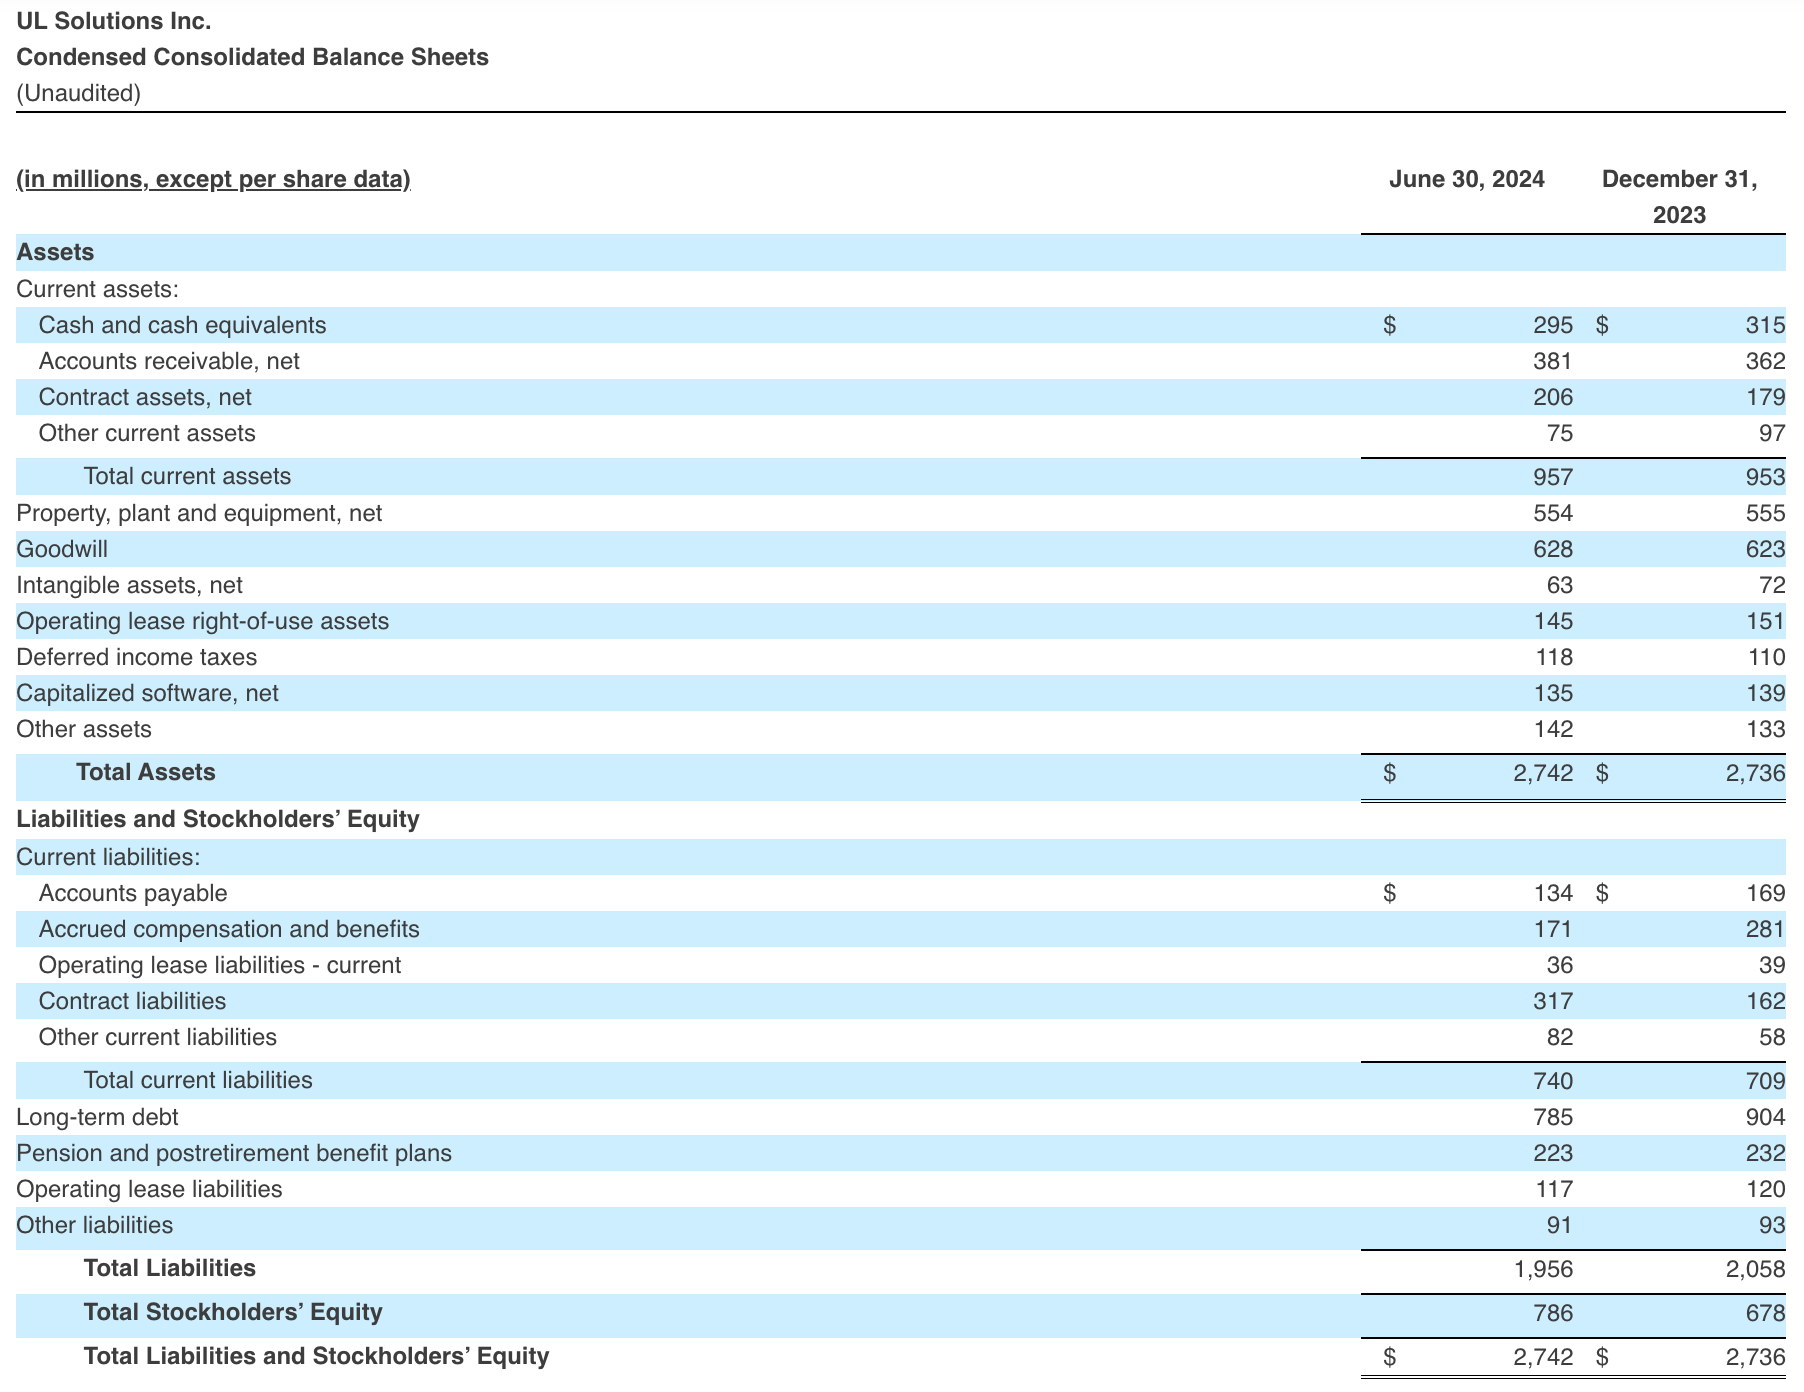Click the 'Contract assets, net' label
This screenshot has width=1804, height=1392.
coord(145,397)
